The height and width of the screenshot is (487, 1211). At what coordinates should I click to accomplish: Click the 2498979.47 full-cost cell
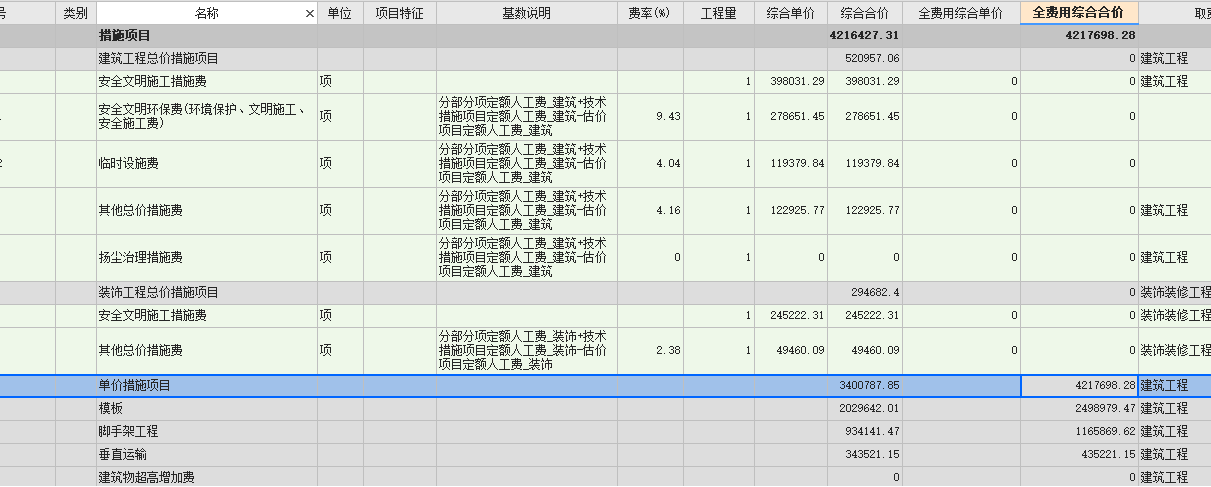(x=1079, y=408)
